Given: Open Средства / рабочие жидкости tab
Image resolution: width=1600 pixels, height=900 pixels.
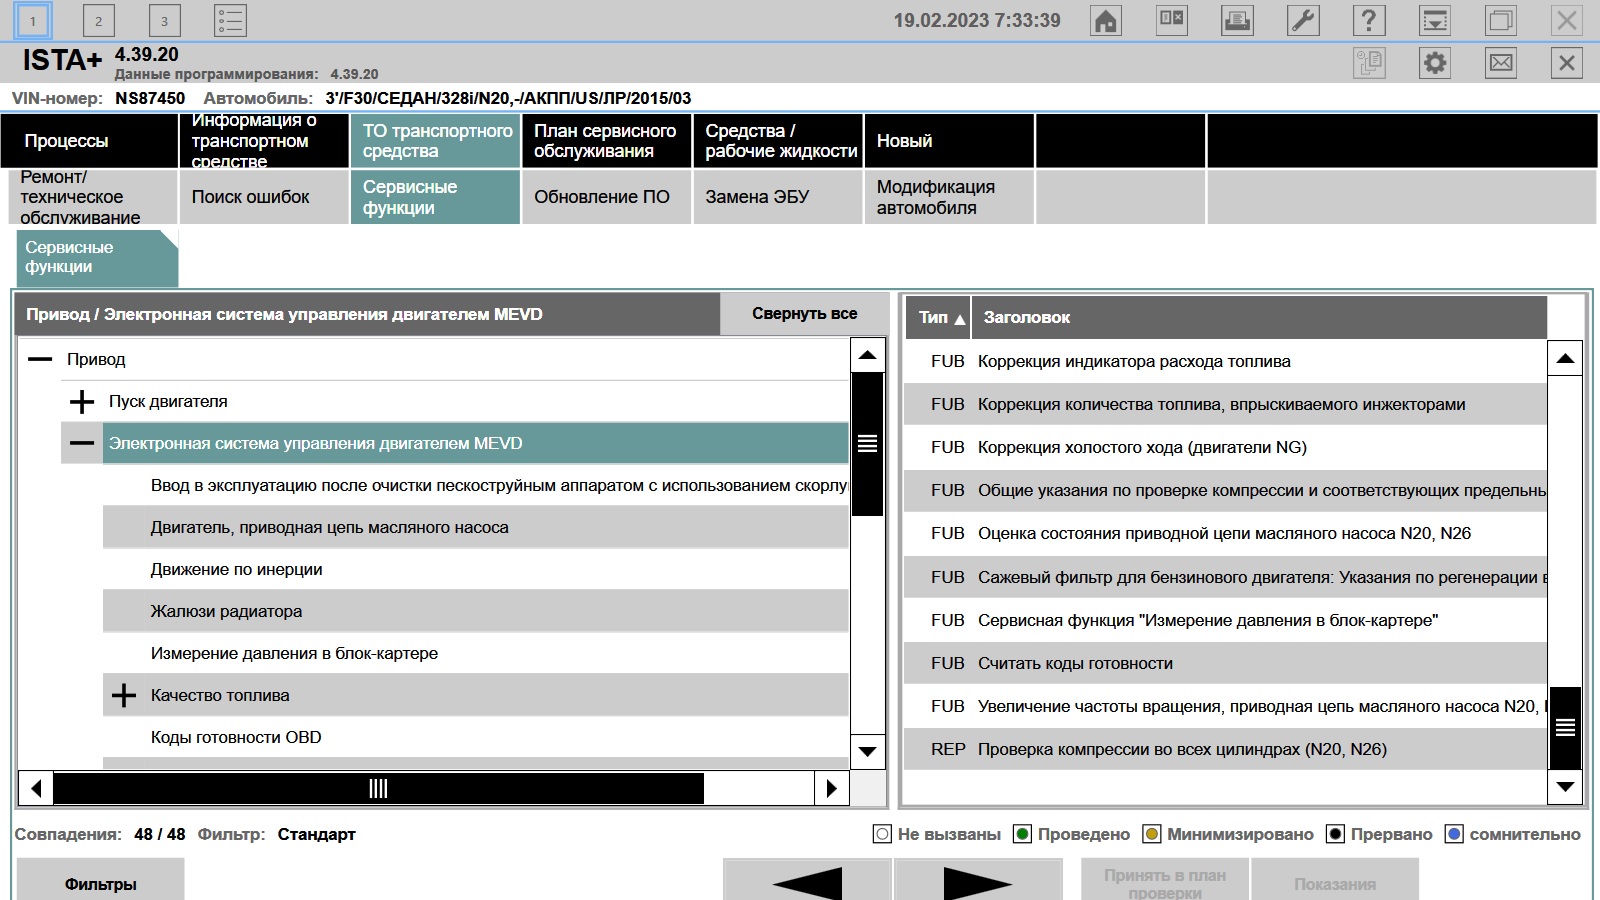Looking at the screenshot, I should pos(778,141).
